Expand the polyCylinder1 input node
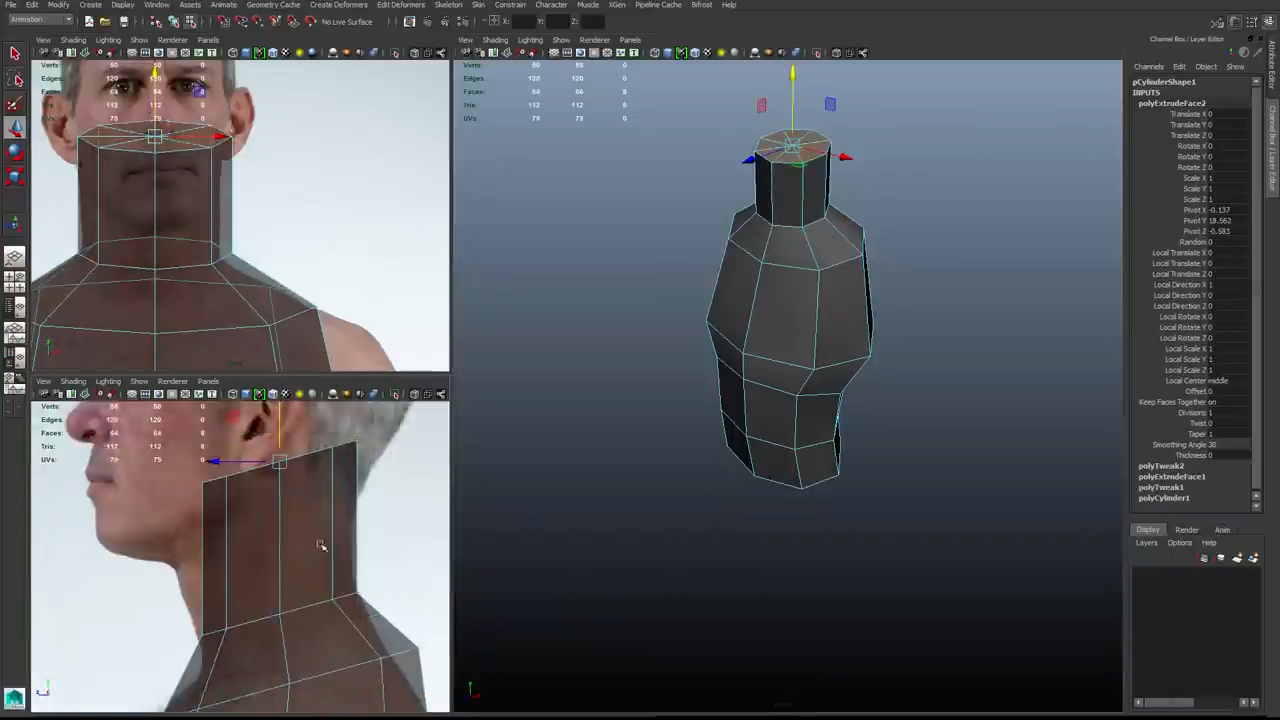This screenshot has width=1280, height=720. [x=1164, y=498]
